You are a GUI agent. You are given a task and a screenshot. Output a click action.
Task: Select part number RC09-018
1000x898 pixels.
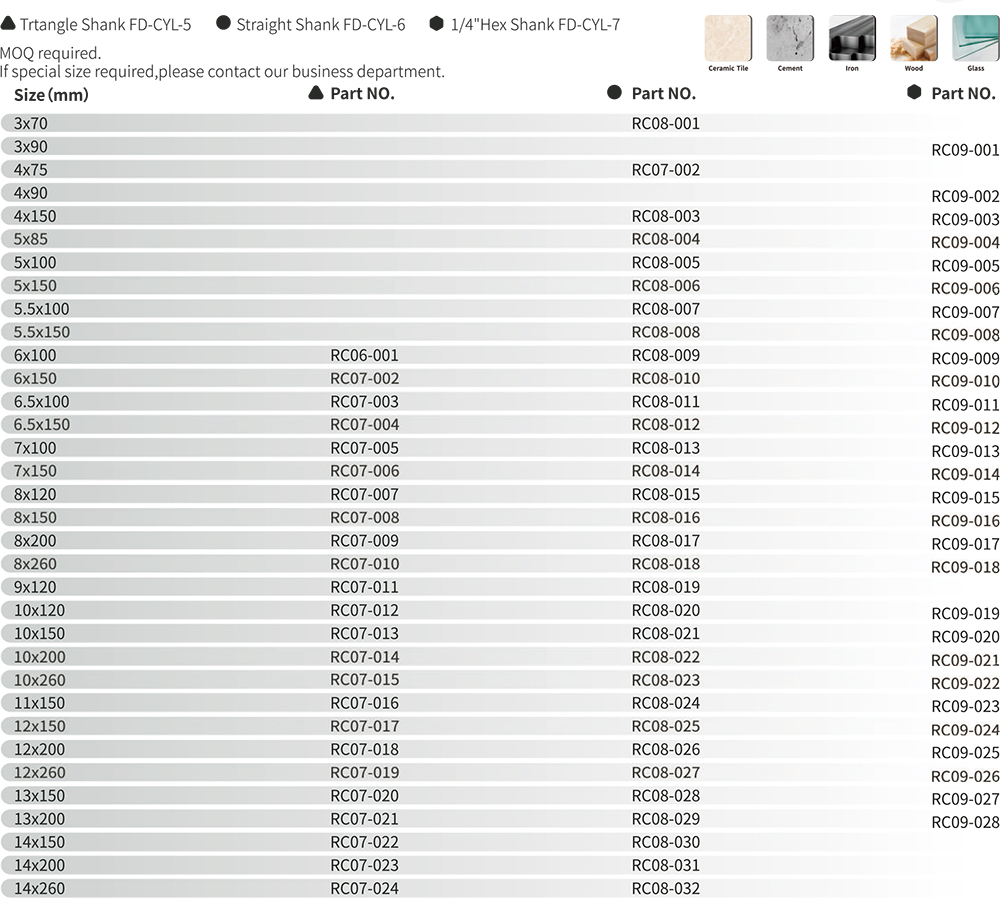(x=965, y=568)
